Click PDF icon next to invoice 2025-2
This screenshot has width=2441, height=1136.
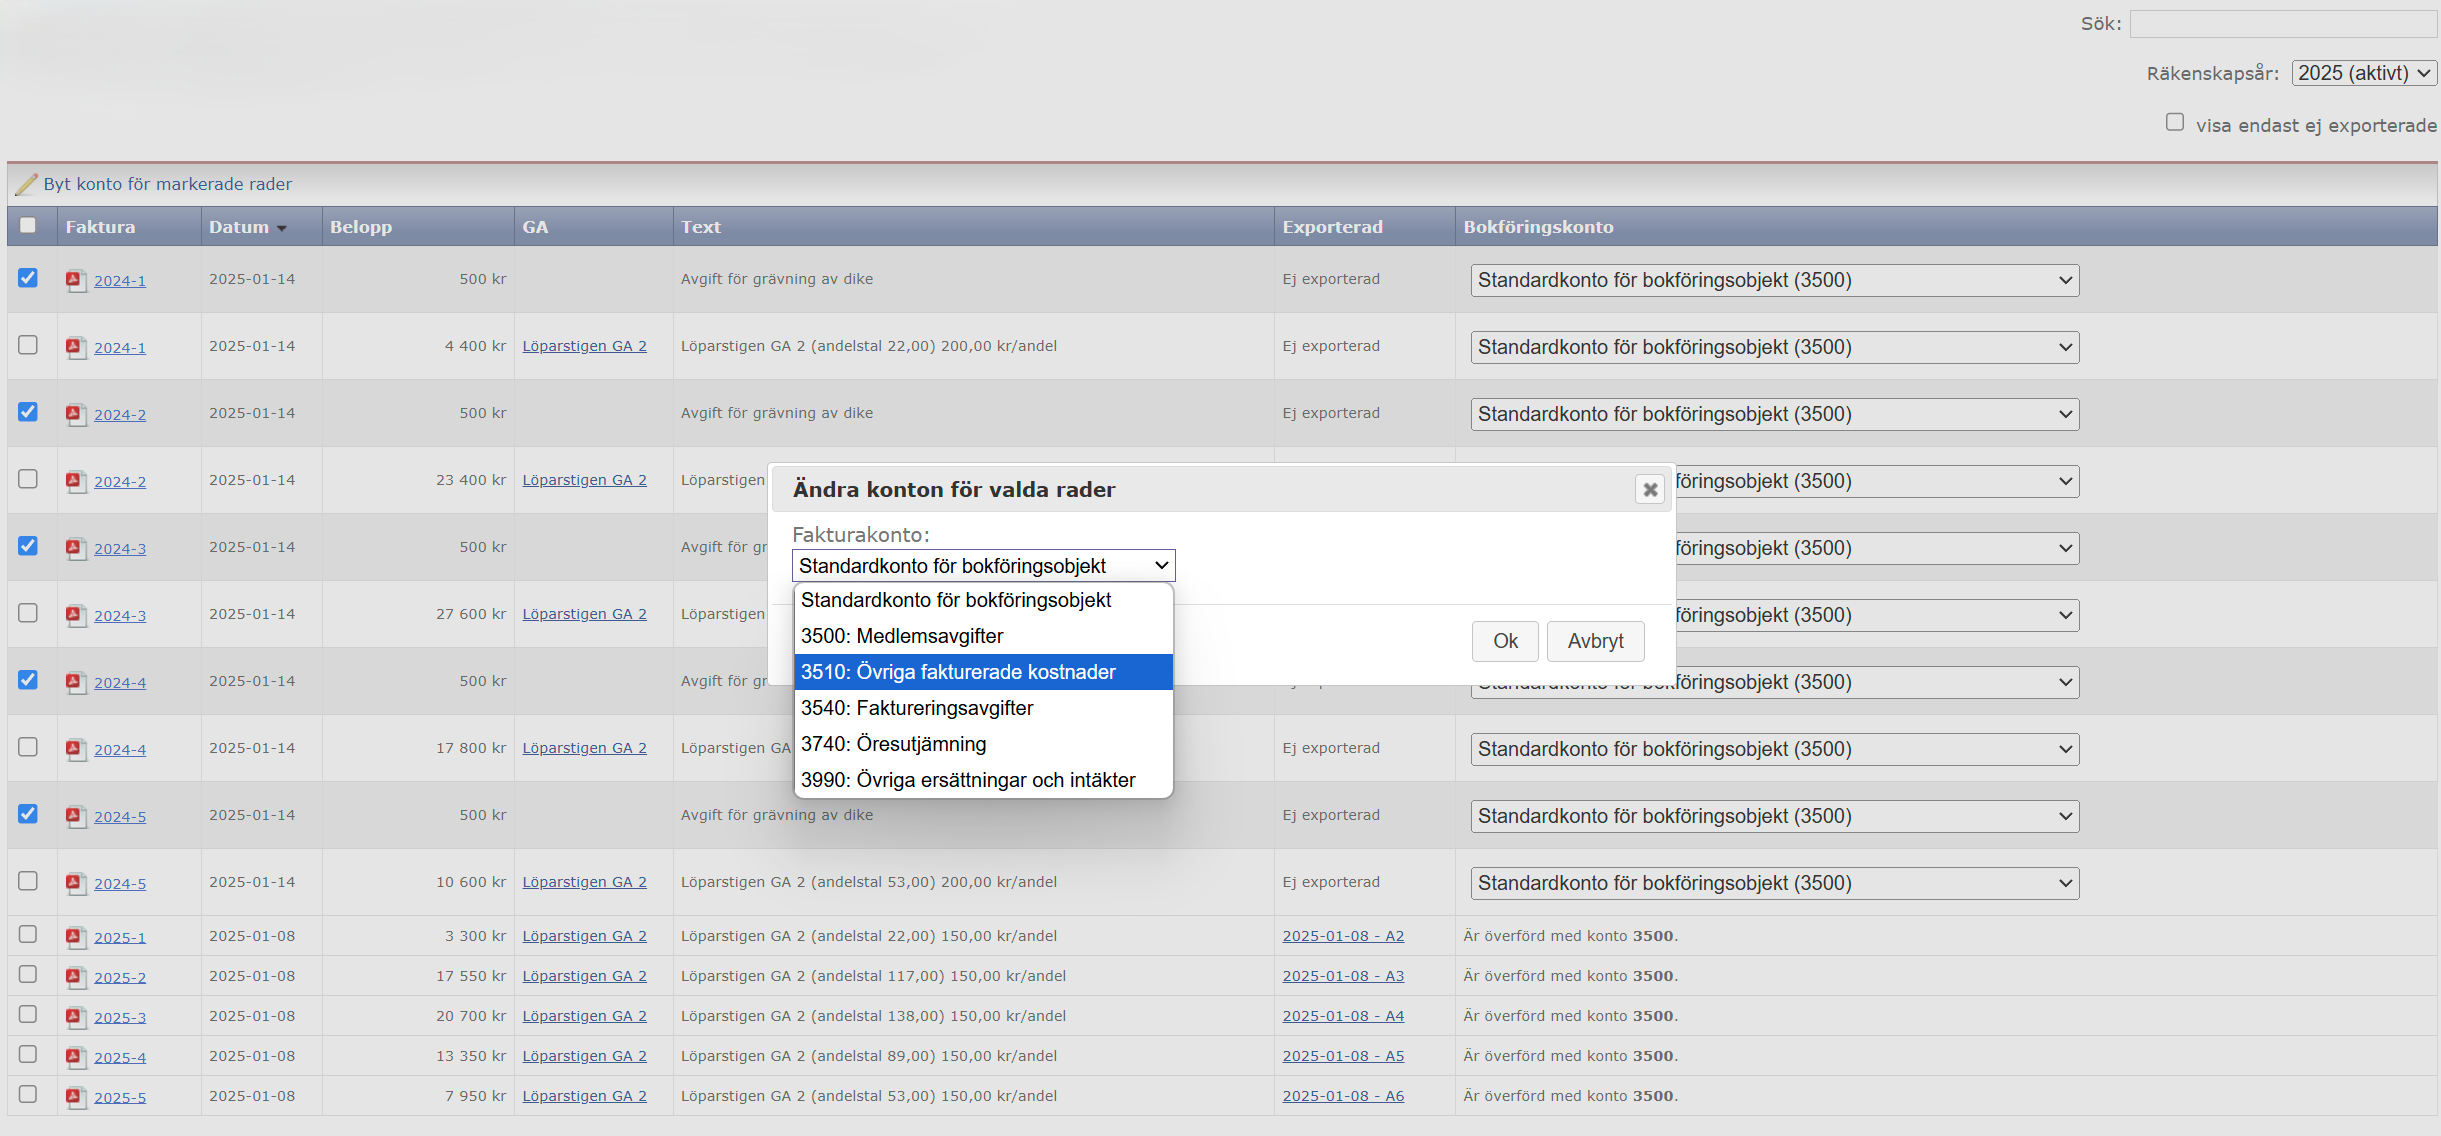(x=75, y=977)
